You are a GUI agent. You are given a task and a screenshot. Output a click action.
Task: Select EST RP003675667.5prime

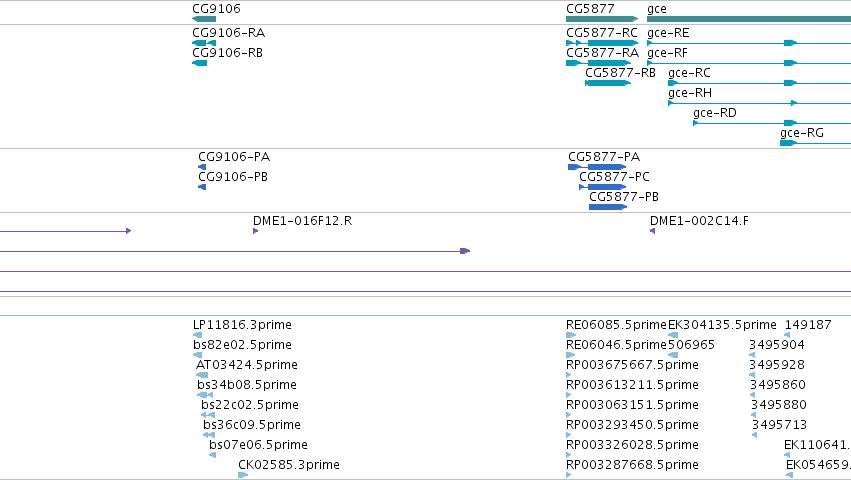[x=632, y=365]
